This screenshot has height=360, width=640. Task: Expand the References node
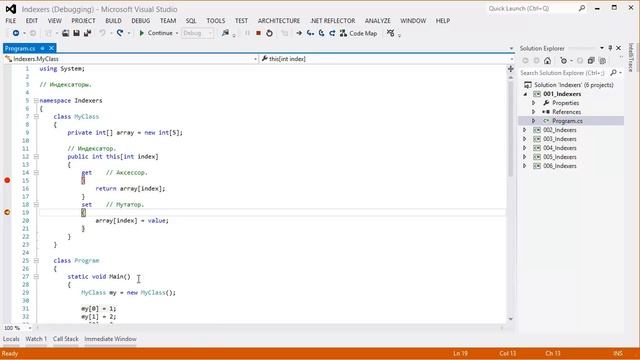(533, 112)
